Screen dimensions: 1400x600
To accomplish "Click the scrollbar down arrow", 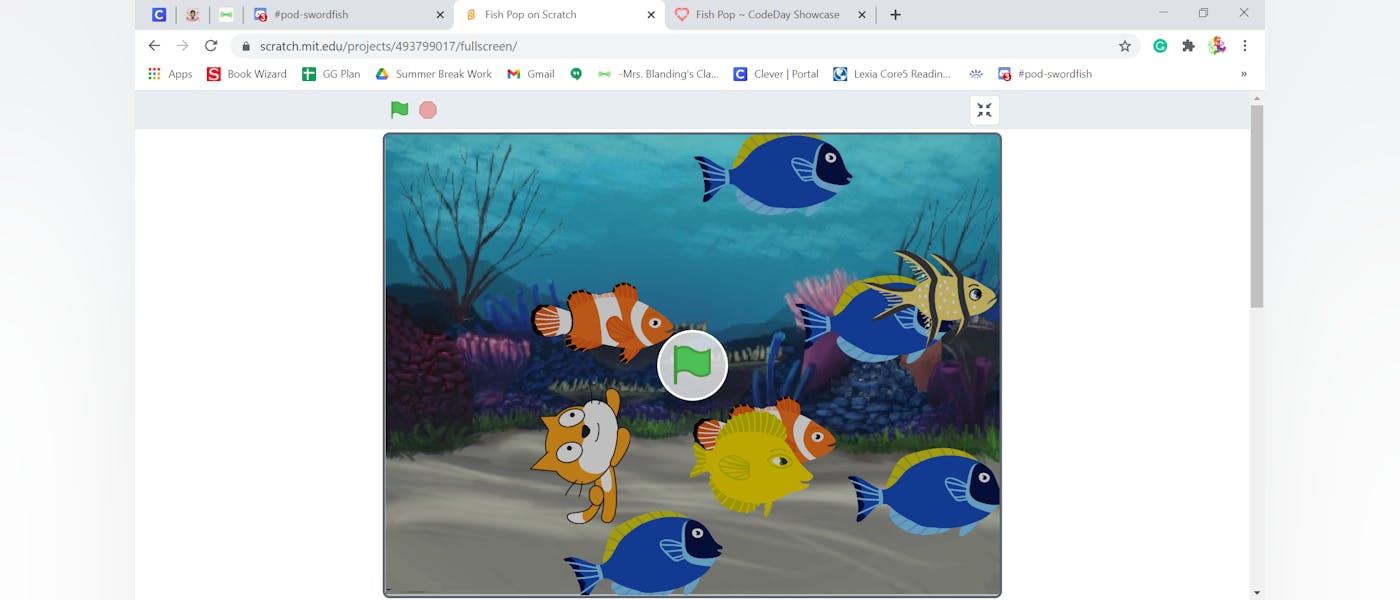I will [x=1257, y=593].
